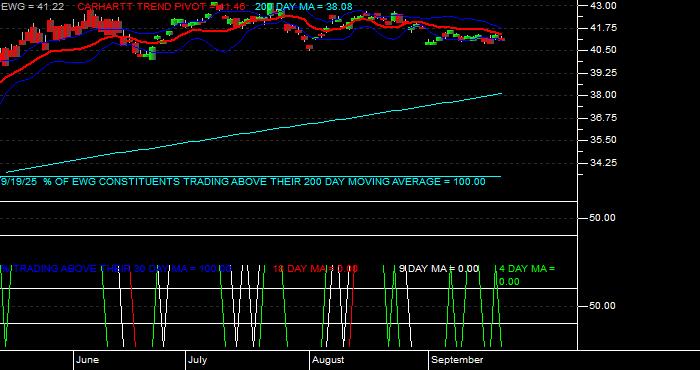Click the 18 DAY MA red label
The image size is (700, 370).
click(x=315, y=269)
